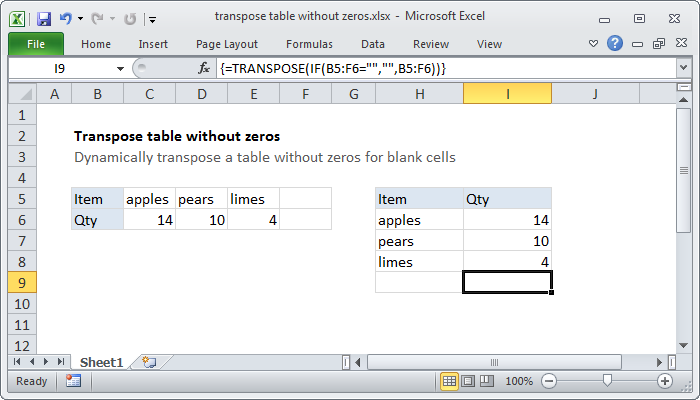Screen dimensions: 700x400
Task: Open the File tab
Action: [x=36, y=44]
